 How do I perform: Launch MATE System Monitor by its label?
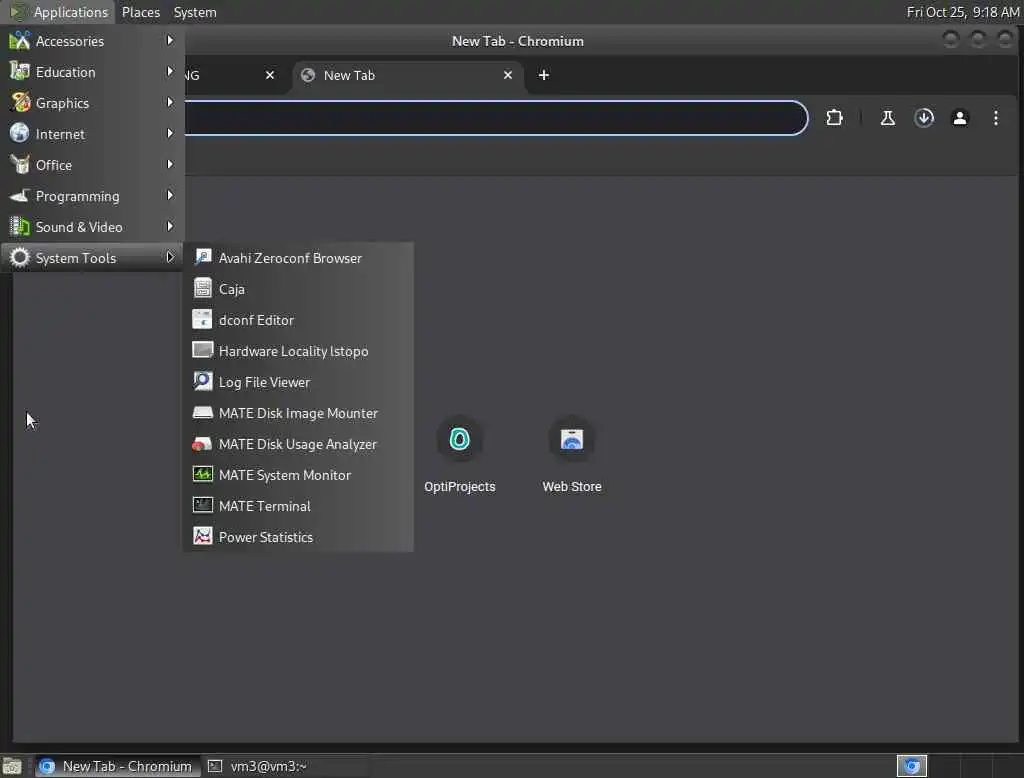285,476
